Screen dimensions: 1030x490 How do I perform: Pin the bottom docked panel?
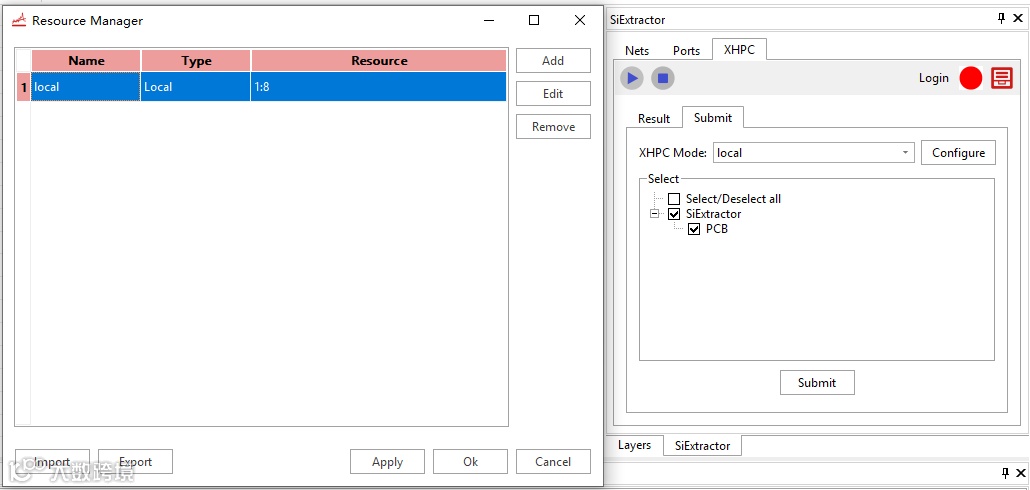[1005, 473]
